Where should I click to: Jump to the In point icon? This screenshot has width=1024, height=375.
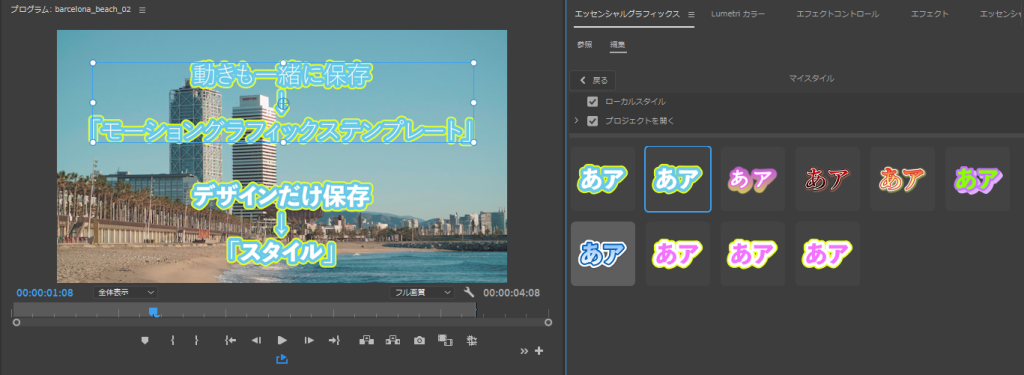coord(230,340)
